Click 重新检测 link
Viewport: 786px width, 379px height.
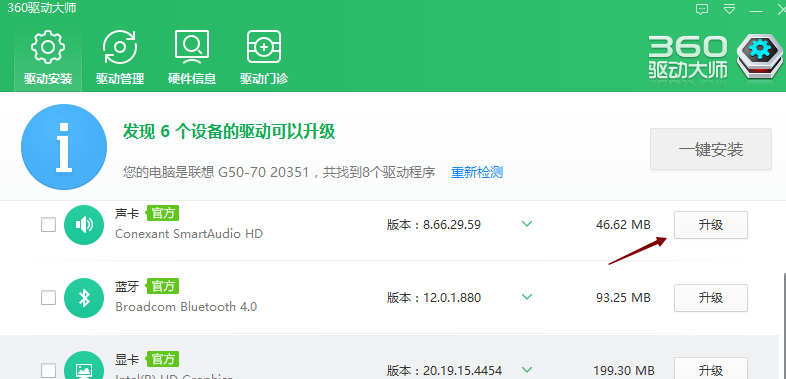coord(477,172)
